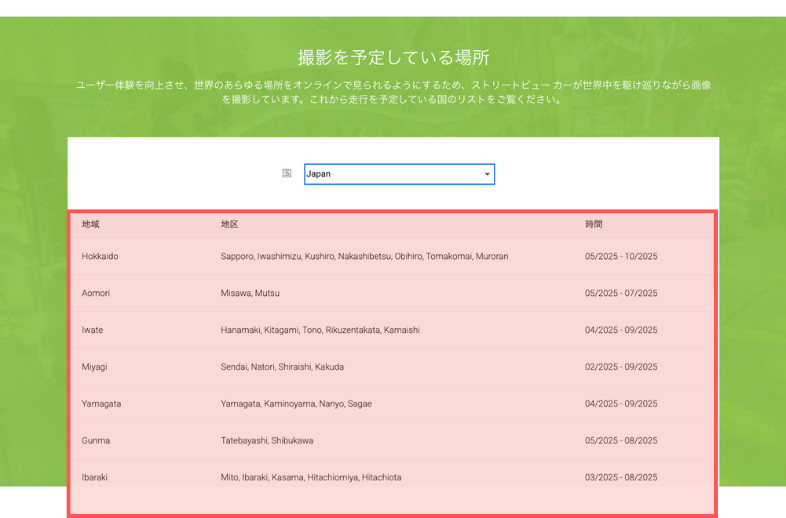Select the Iwate region cell
The width and height of the screenshot is (786, 518).
click(92, 330)
